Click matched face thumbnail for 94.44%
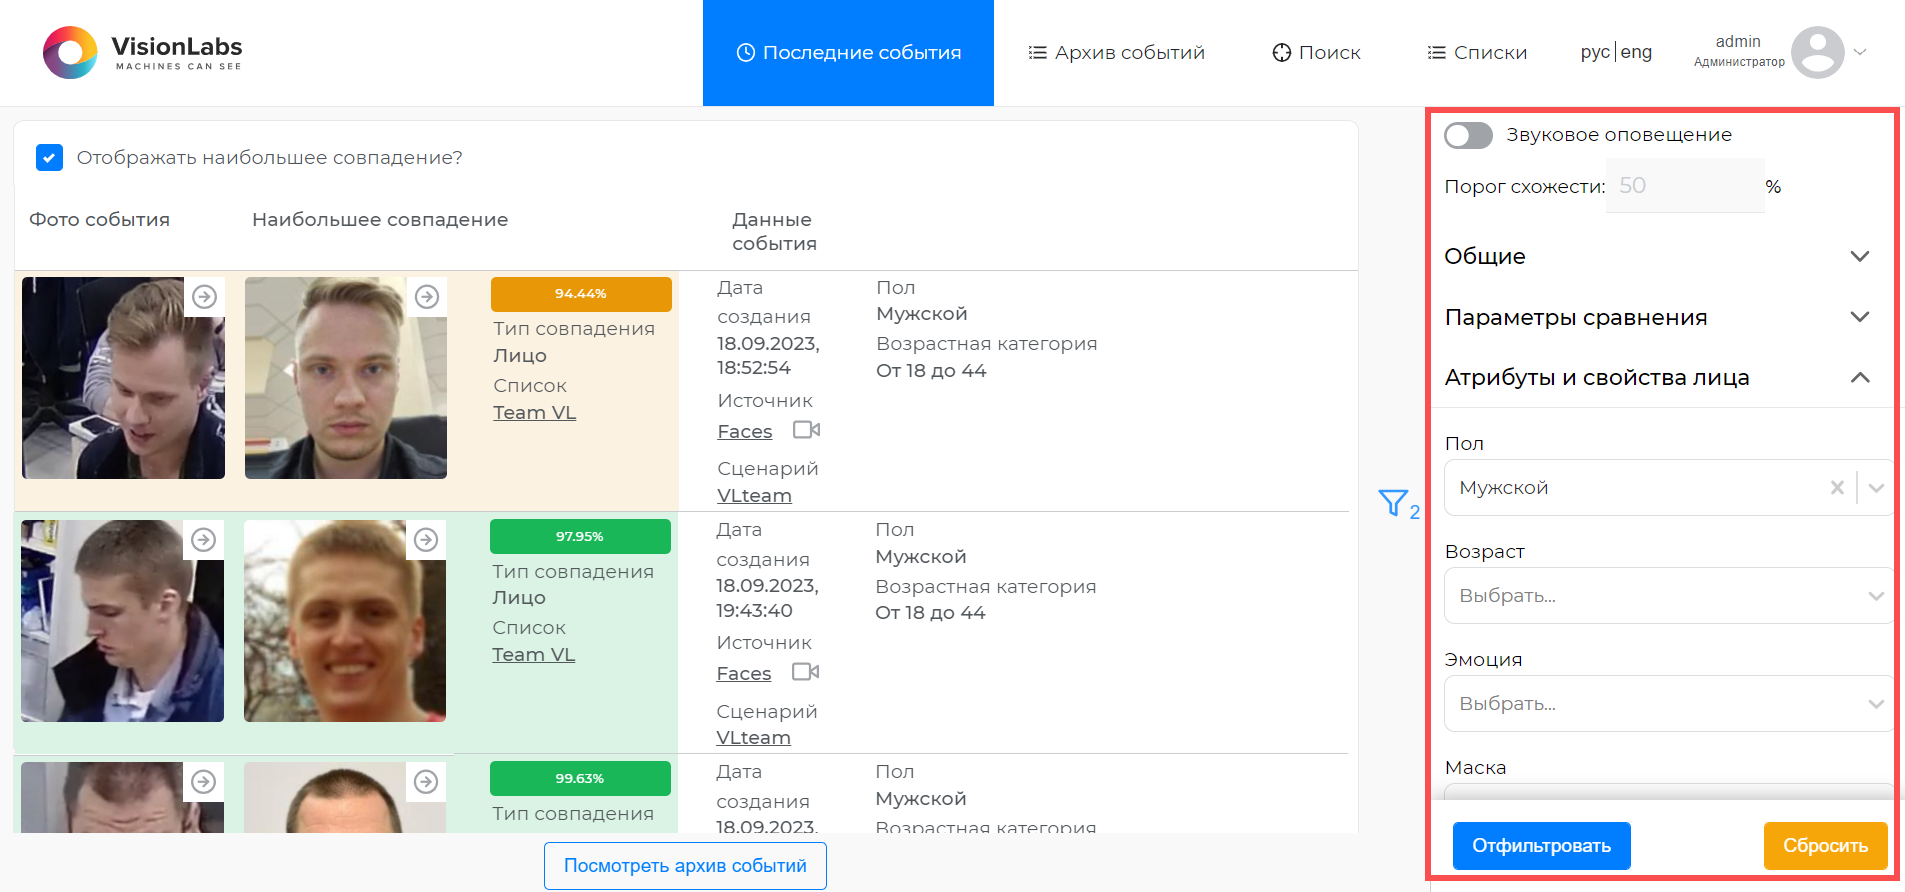Viewport: 1905px width, 892px height. [346, 378]
